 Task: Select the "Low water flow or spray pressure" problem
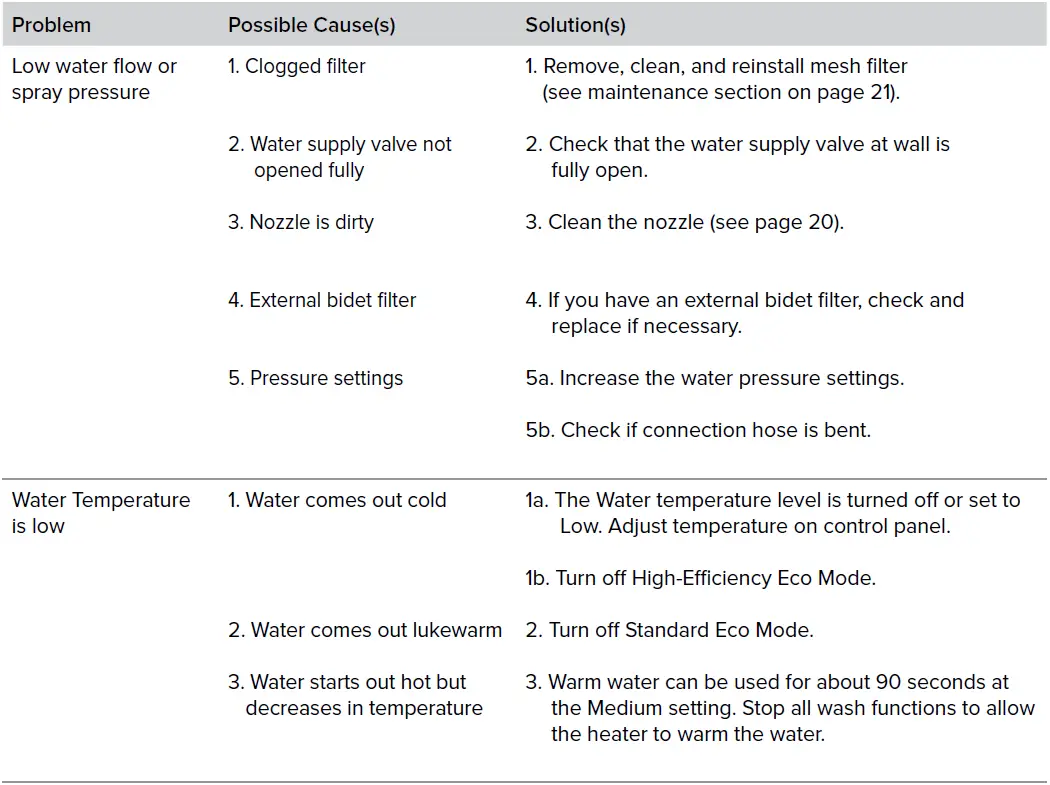[x=94, y=79]
